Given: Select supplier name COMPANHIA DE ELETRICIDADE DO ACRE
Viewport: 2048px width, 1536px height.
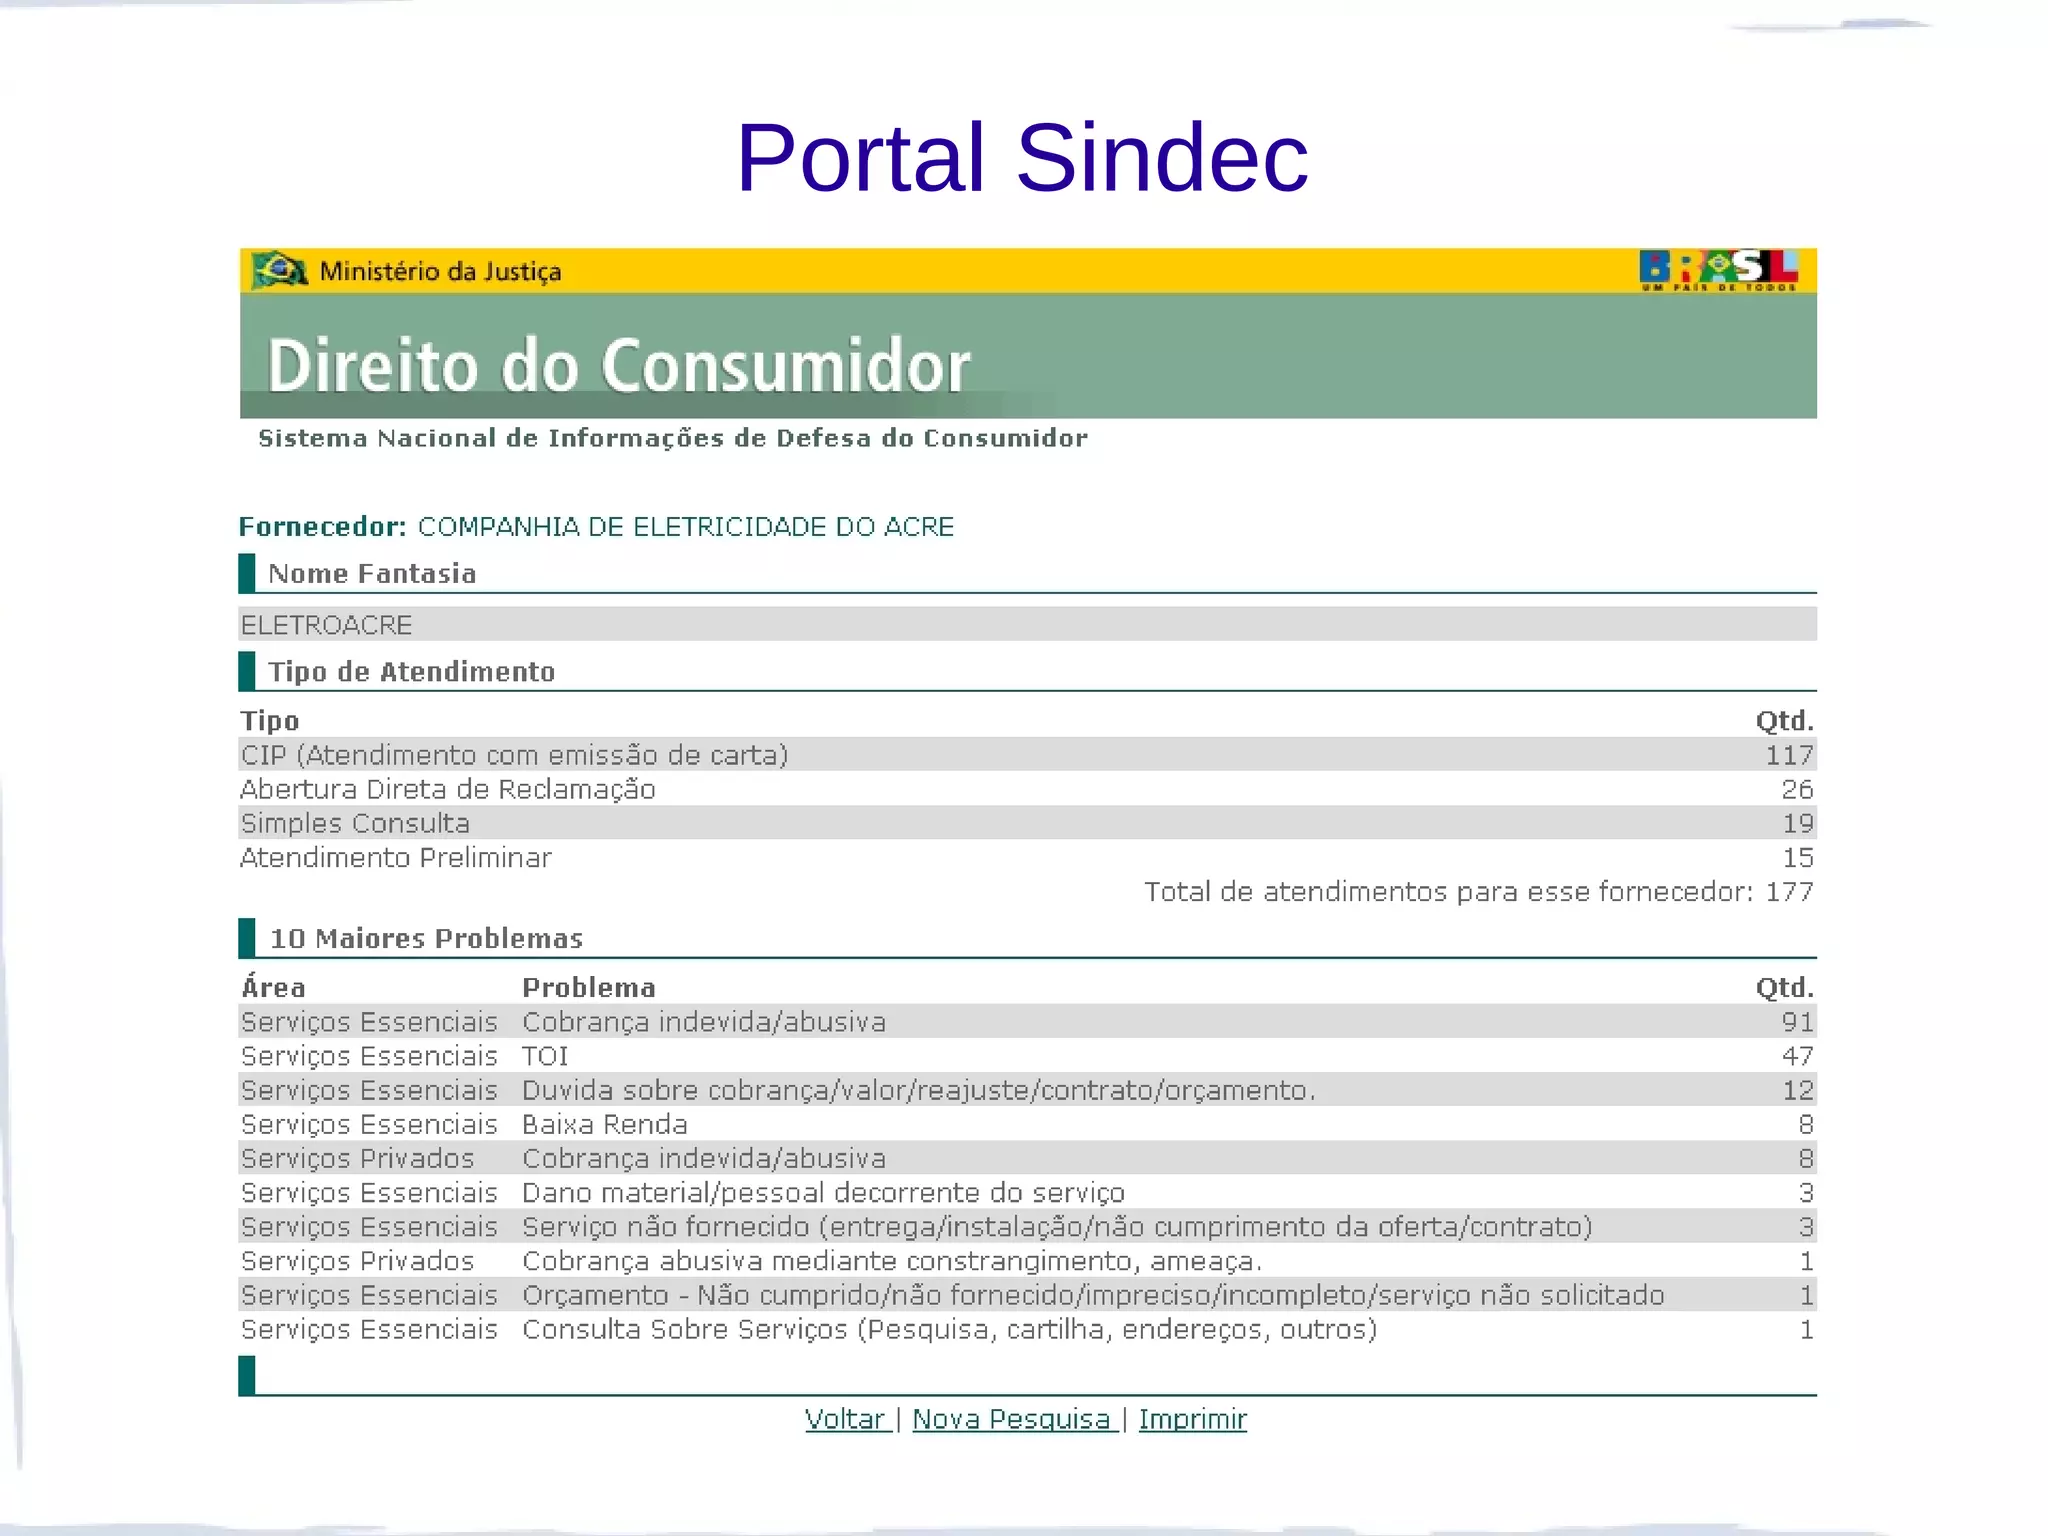Looking at the screenshot, I should [686, 526].
